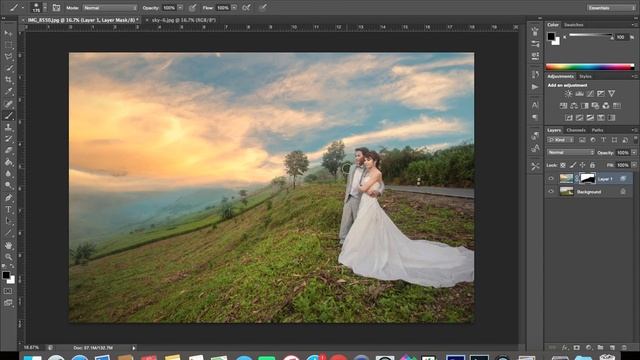
Task: Open the layer filter Kind dropdown
Action: click(560, 140)
